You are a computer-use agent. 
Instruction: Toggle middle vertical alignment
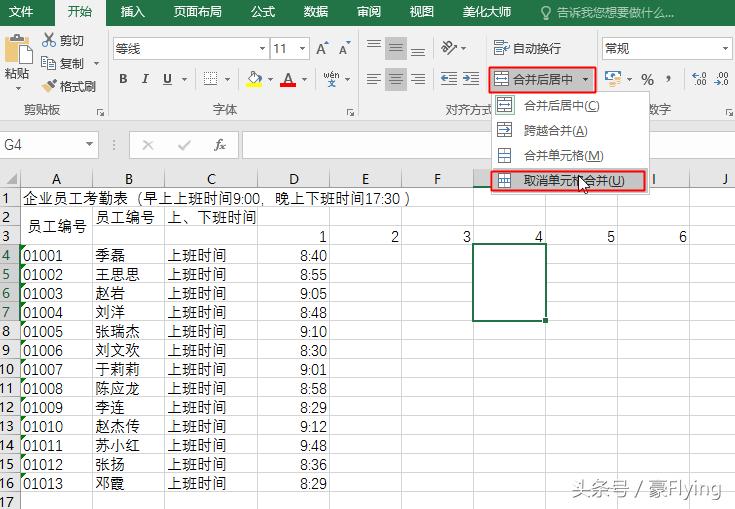[396, 48]
